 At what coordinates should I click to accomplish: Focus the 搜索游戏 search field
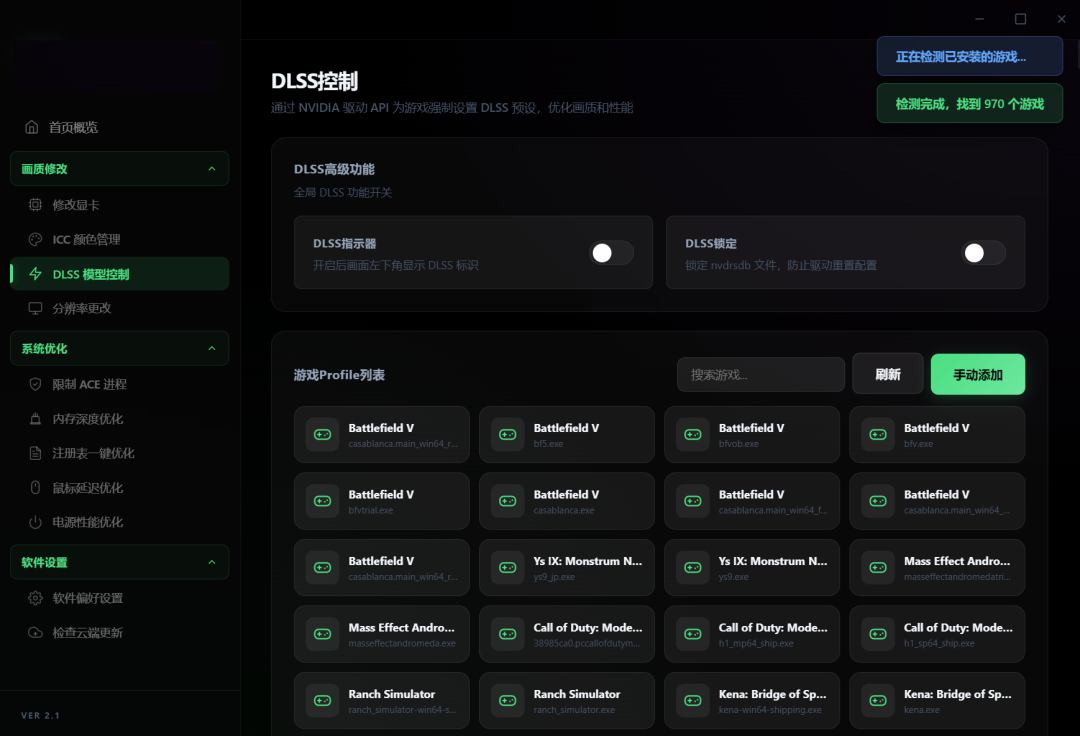(760, 375)
